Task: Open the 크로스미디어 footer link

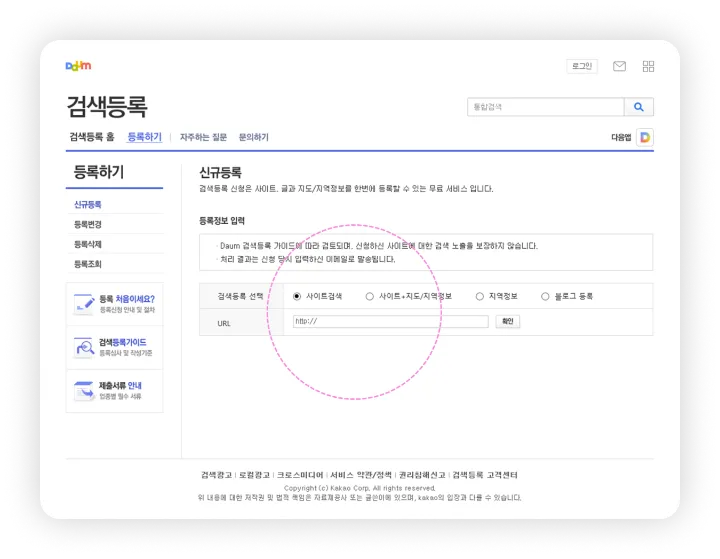Action: [300, 475]
